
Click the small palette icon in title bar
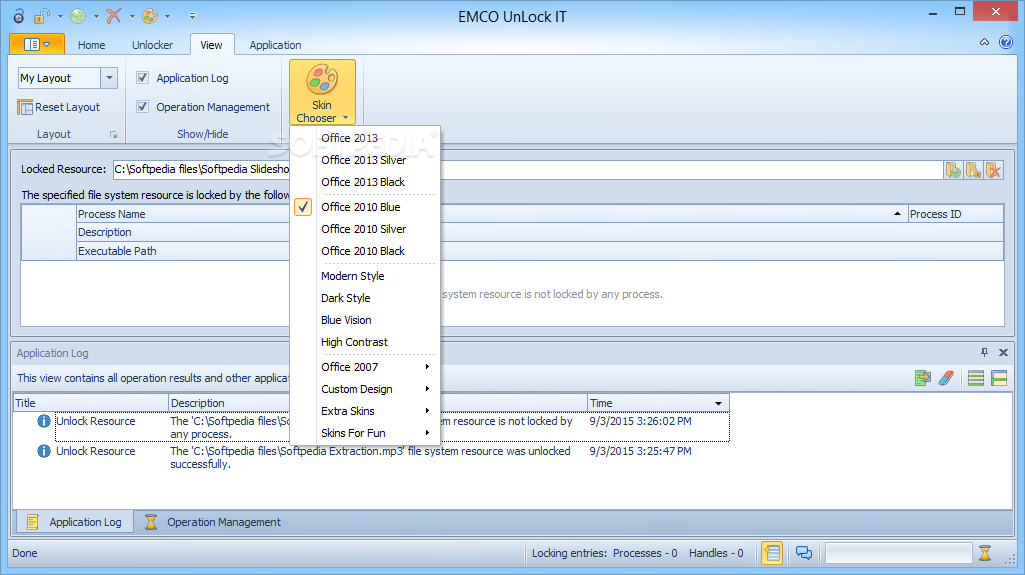150,16
